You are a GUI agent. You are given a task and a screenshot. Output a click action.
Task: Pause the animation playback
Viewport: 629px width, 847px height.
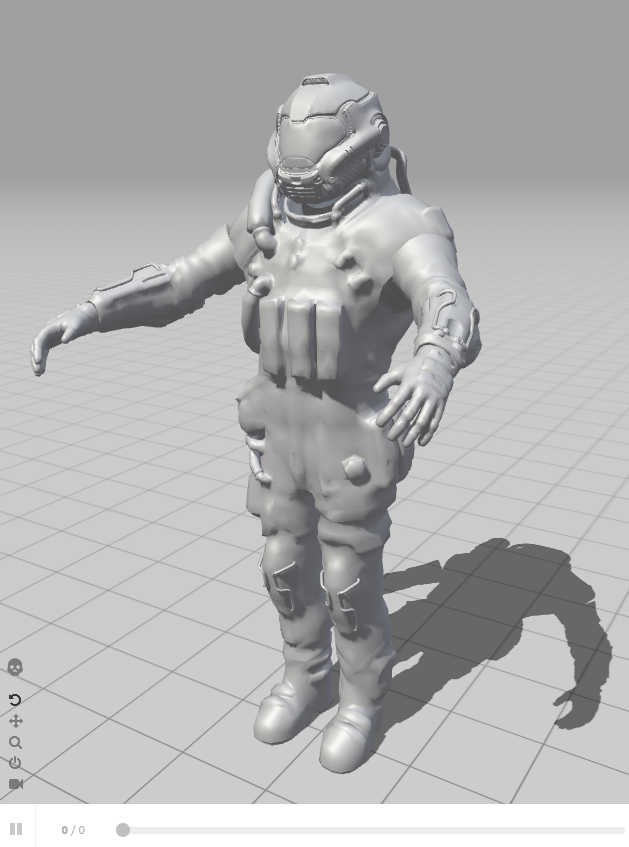16,829
